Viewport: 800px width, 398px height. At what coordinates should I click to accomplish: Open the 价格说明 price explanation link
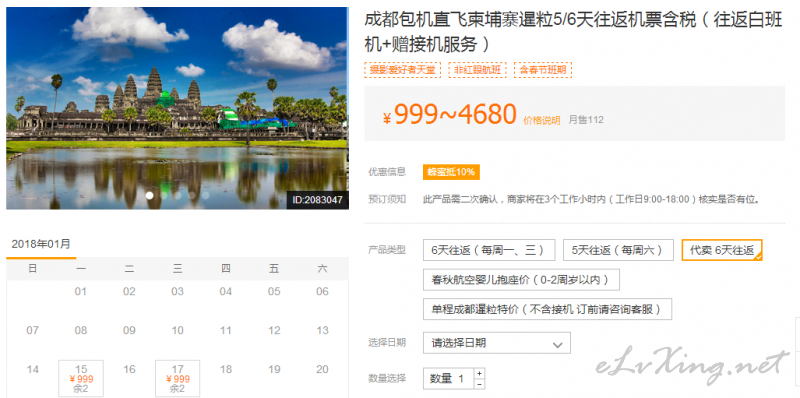[542, 120]
